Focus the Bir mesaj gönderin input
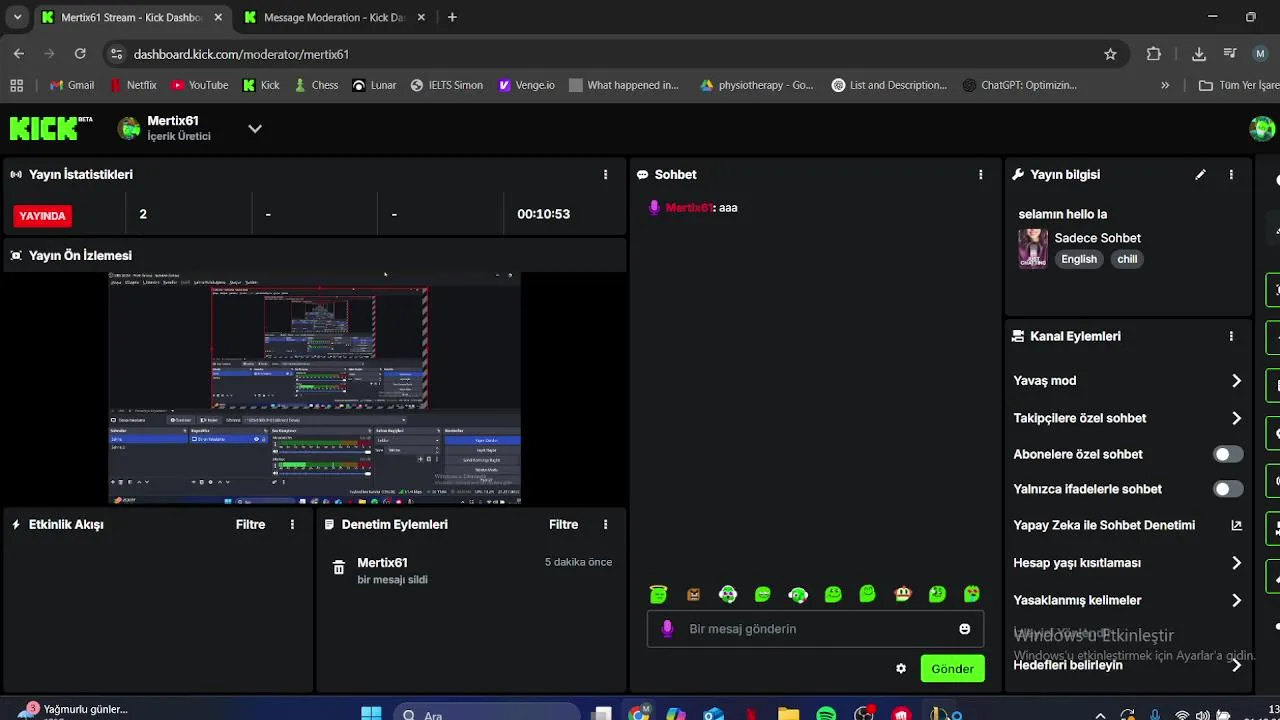The width and height of the screenshot is (1280, 720). tap(815, 629)
